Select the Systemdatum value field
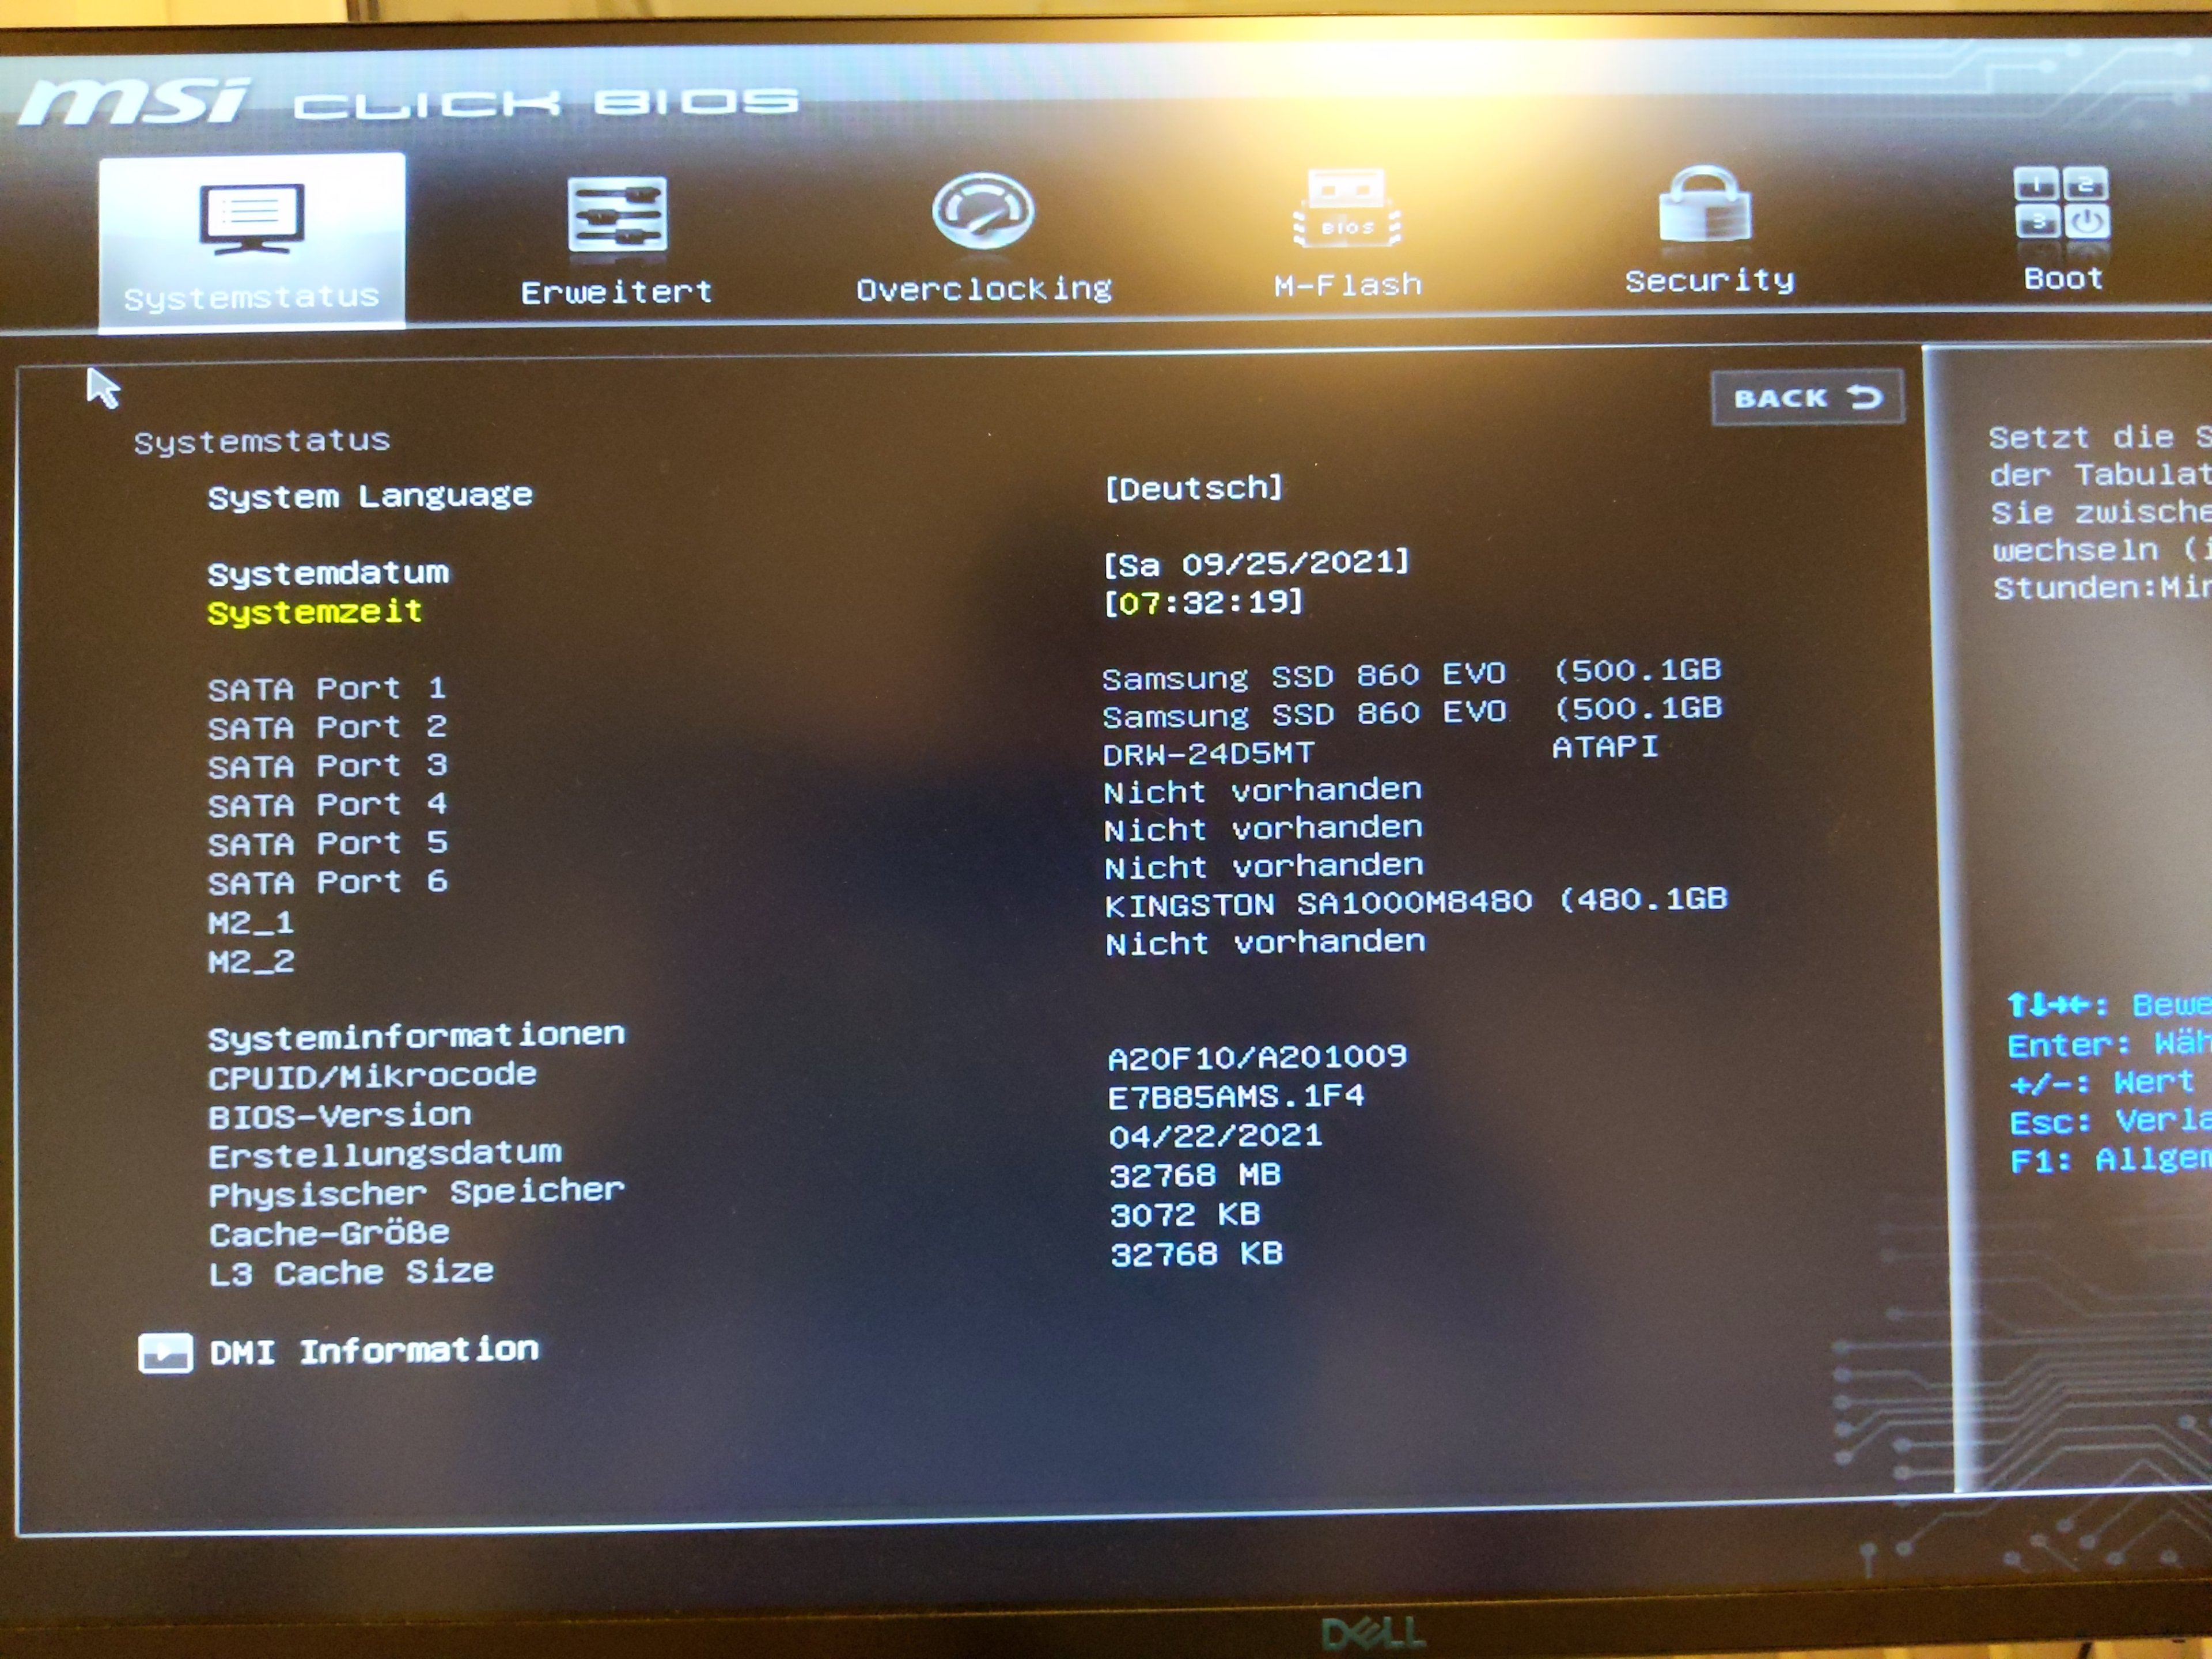The width and height of the screenshot is (2212, 1659). (x=1256, y=563)
